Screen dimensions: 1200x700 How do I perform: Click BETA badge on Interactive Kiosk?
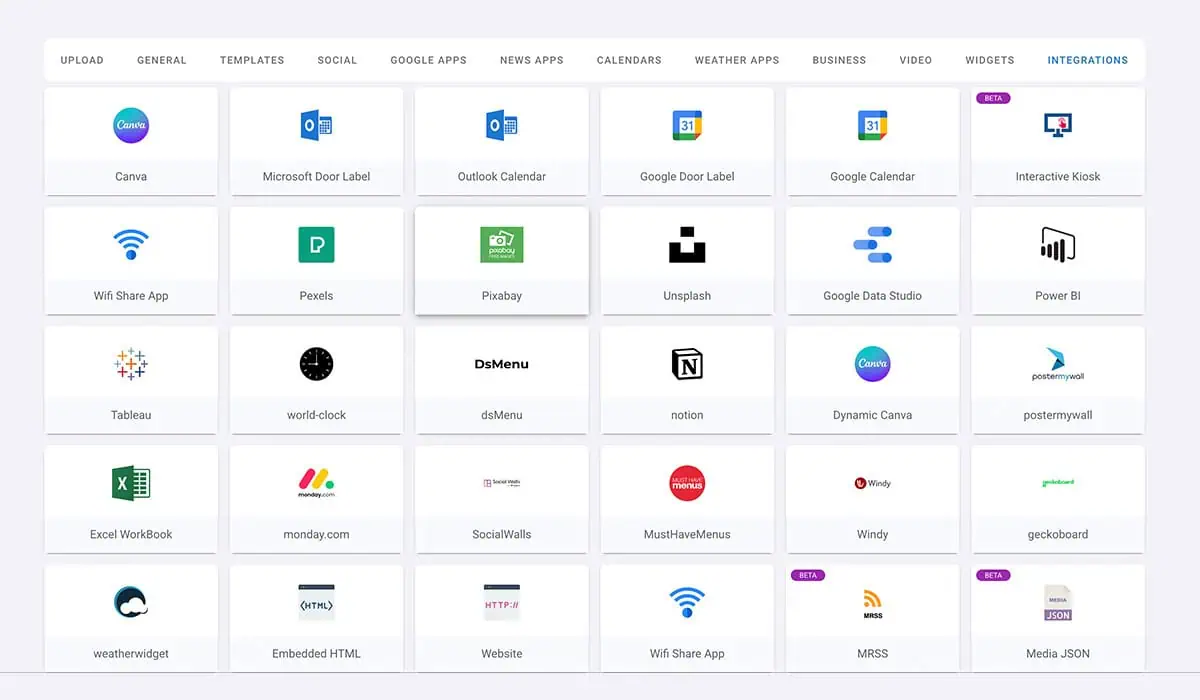pyautogui.click(x=993, y=98)
